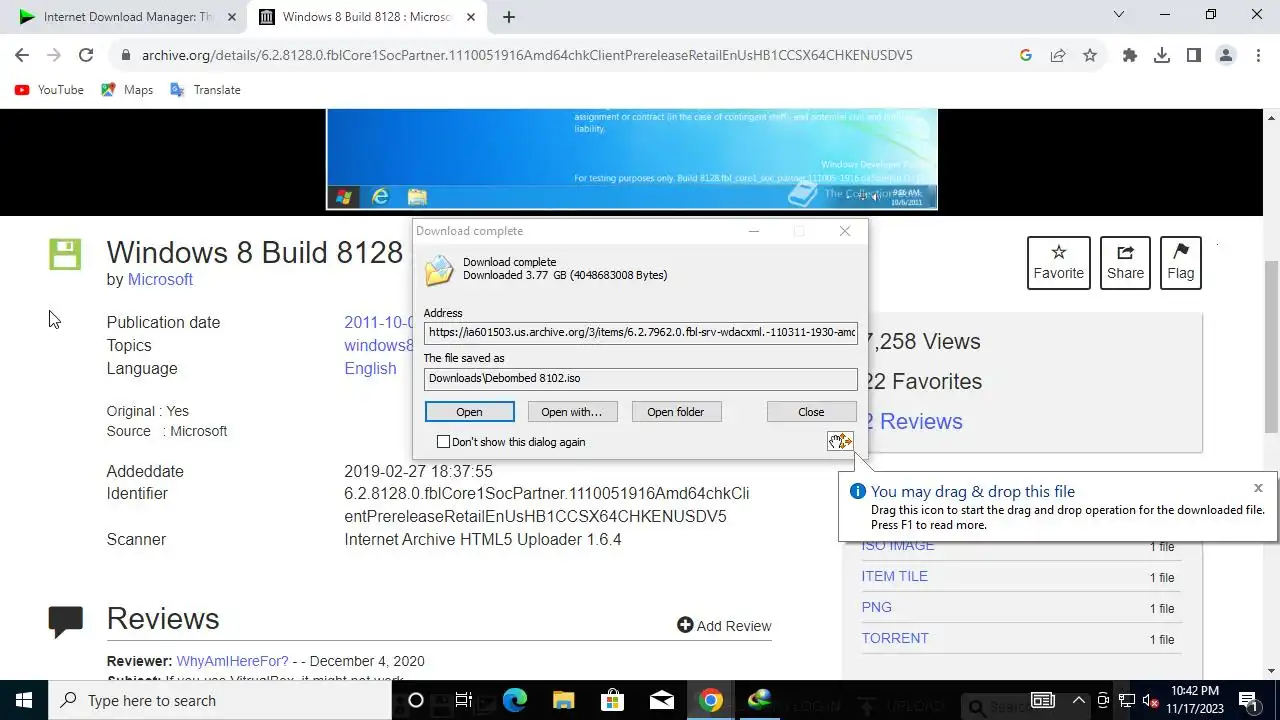This screenshot has height=720, width=1280.
Task: Open the notification center icon
Action: pyautogui.click(x=1248, y=700)
